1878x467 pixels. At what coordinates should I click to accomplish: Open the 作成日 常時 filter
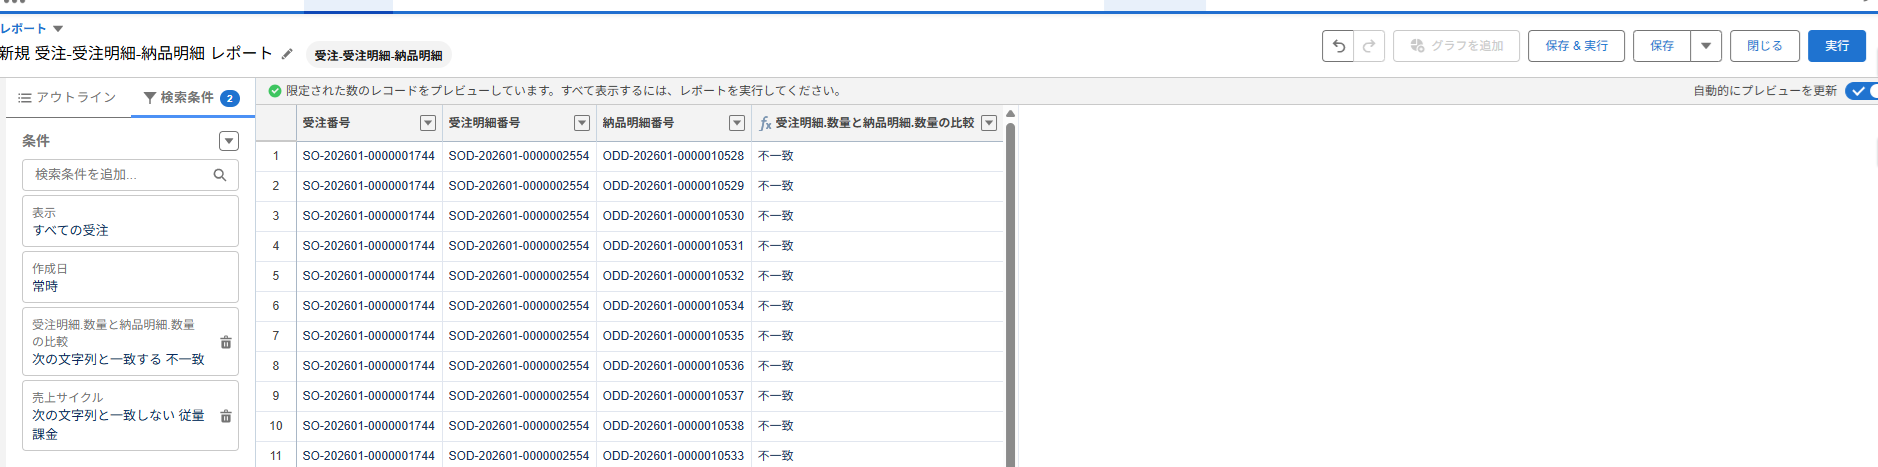(130, 277)
